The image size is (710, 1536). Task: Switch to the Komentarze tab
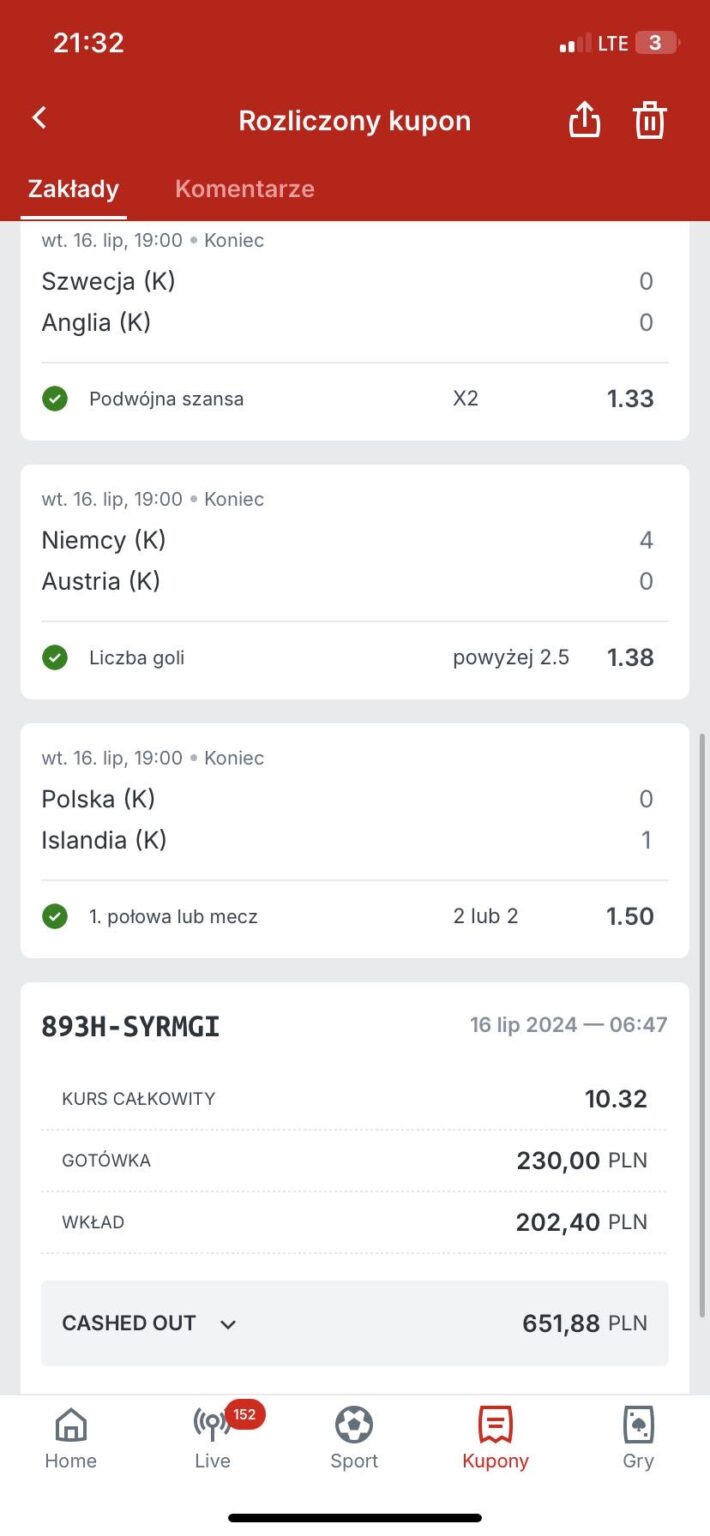pyautogui.click(x=244, y=189)
